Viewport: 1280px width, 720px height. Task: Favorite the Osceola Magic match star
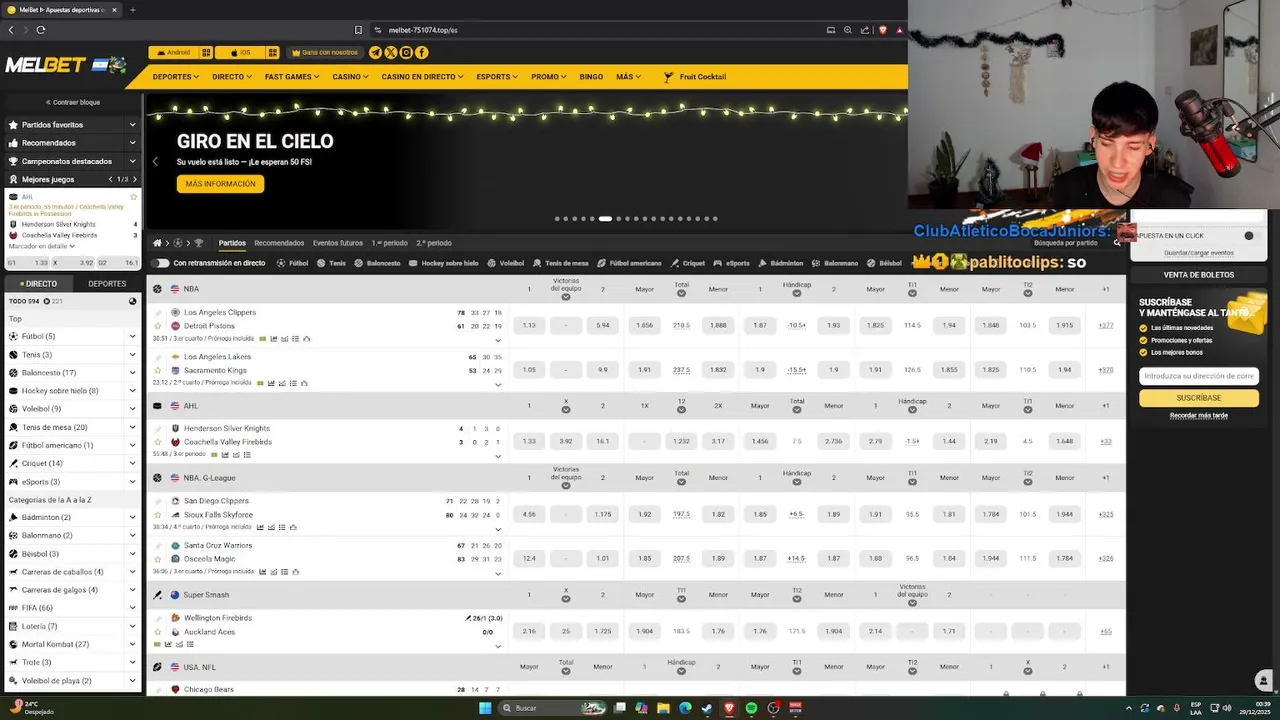pyautogui.click(x=157, y=559)
